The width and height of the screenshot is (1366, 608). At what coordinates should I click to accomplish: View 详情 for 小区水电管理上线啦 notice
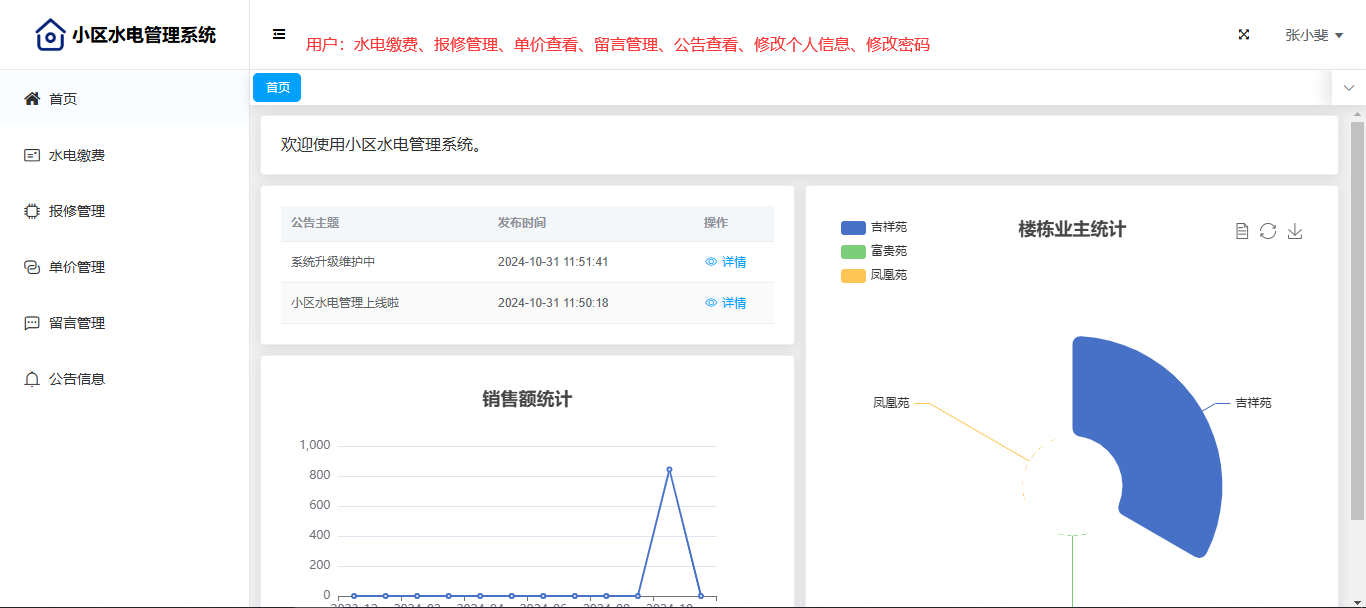tap(726, 303)
